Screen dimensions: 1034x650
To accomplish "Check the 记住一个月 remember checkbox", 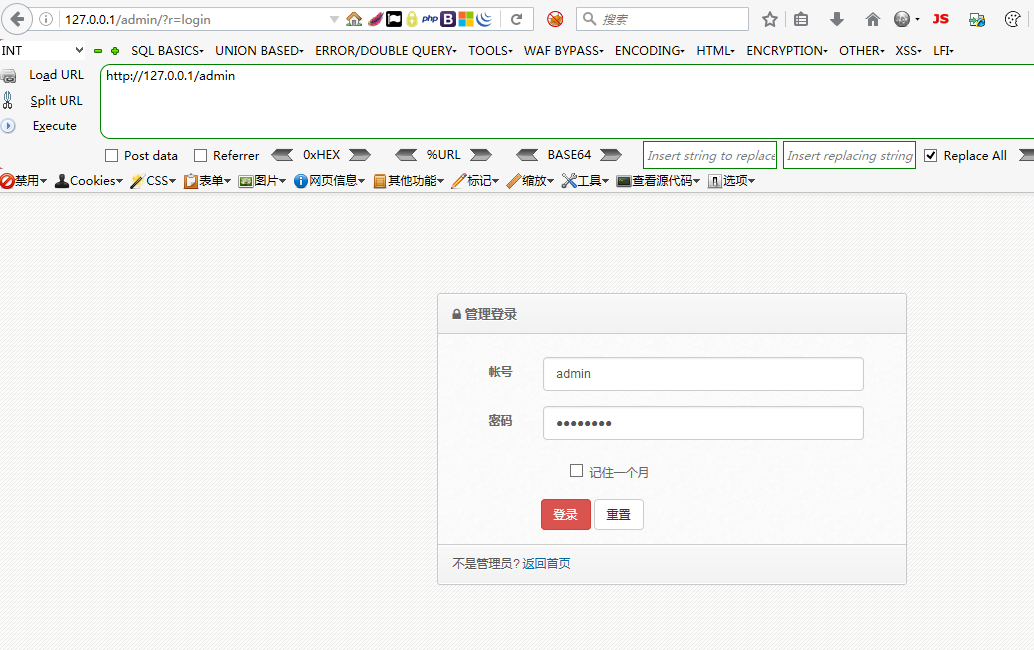I will tap(576, 471).
